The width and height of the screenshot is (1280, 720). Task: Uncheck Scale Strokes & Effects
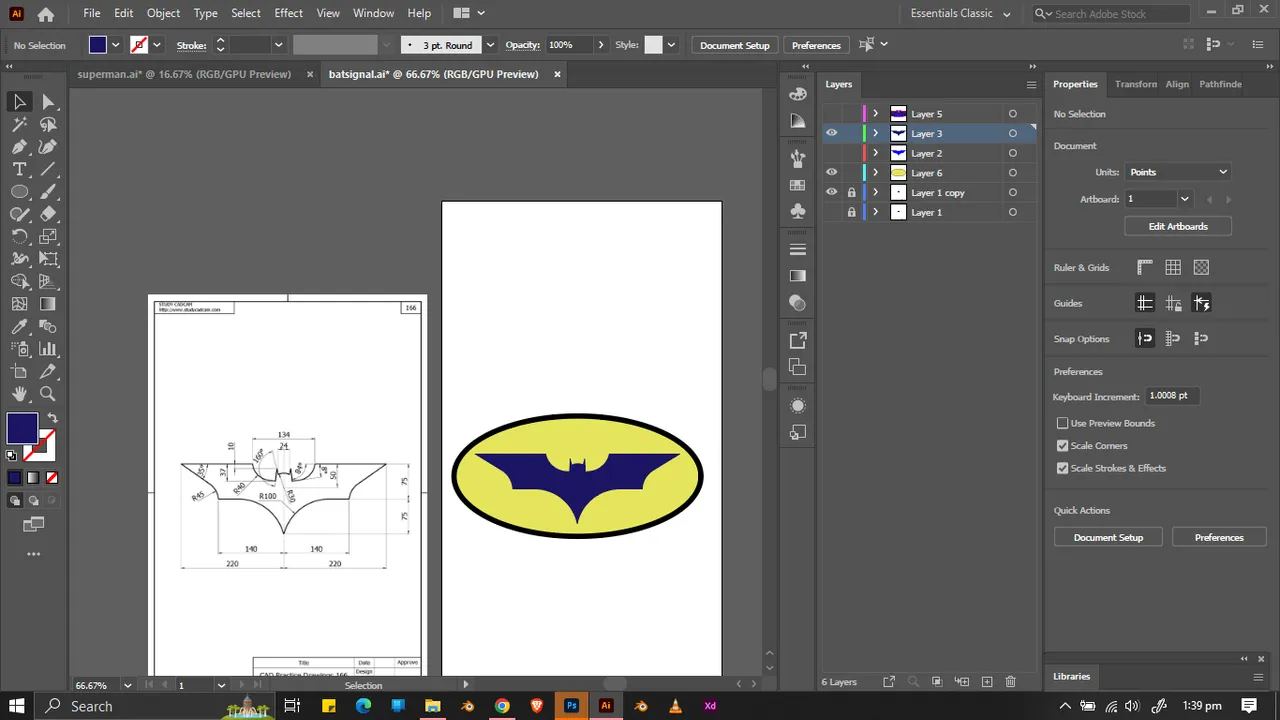tap(1063, 468)
